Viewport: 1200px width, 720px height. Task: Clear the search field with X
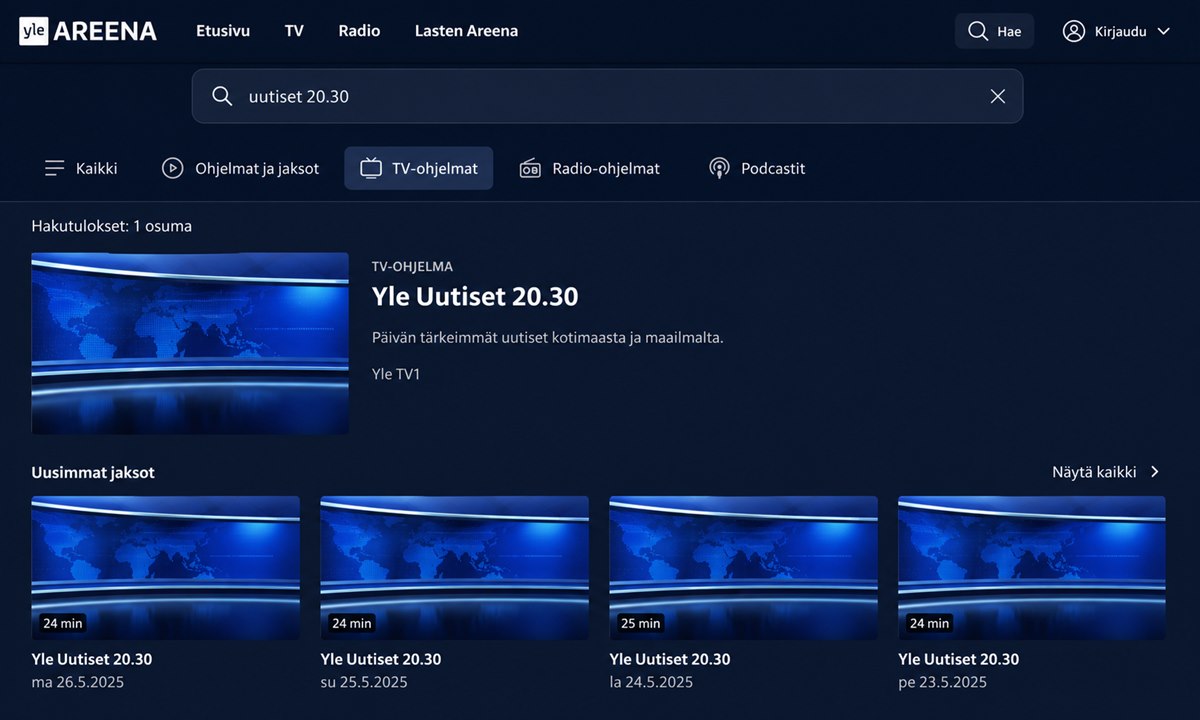point(998,96)
